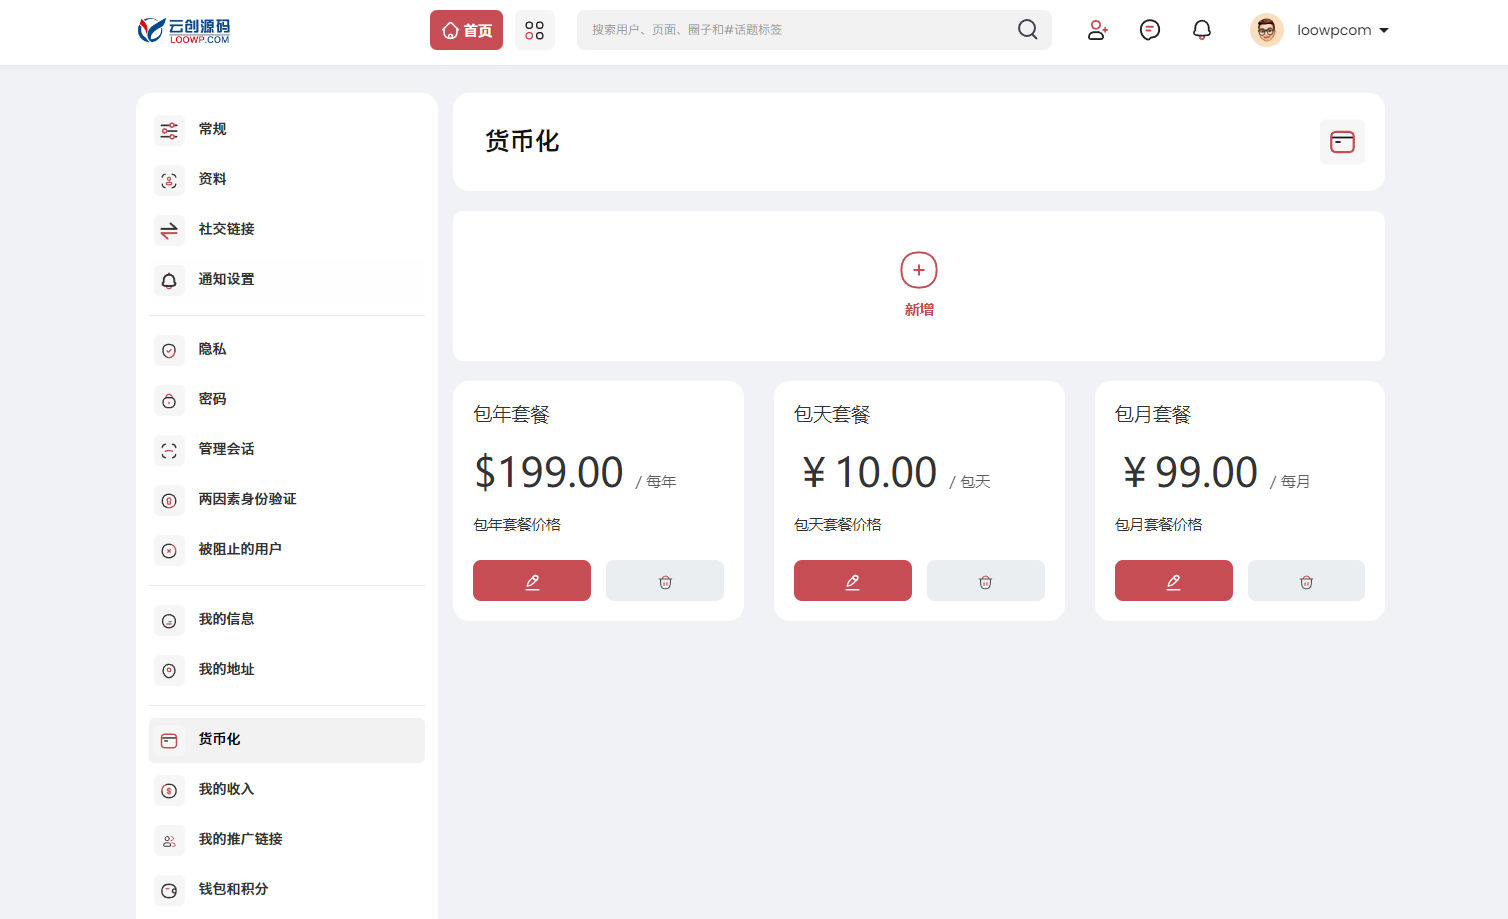The width and height of the screenshot is (1508, 919).
Task: Click the plus circle to add plan
Action: 919,270
